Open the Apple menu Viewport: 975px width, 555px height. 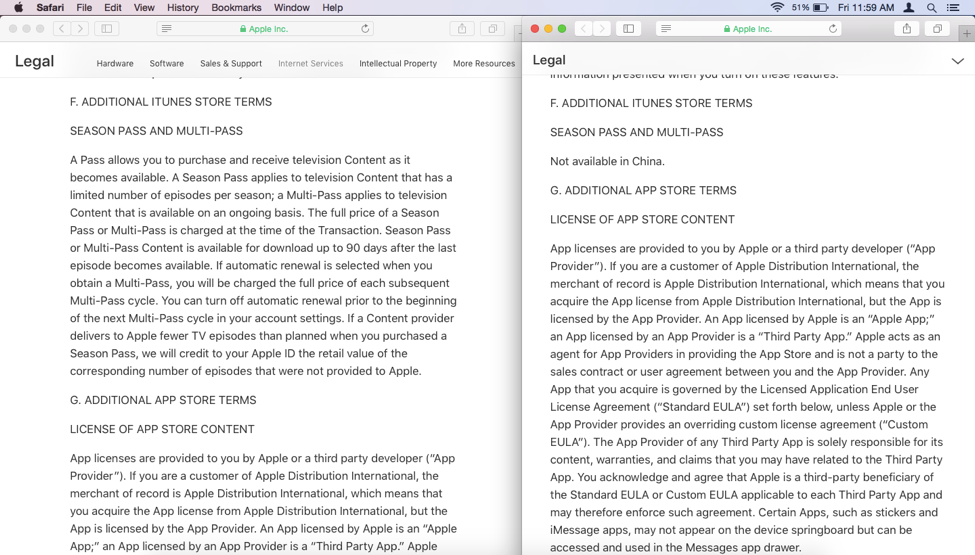[x=19, y=7]
